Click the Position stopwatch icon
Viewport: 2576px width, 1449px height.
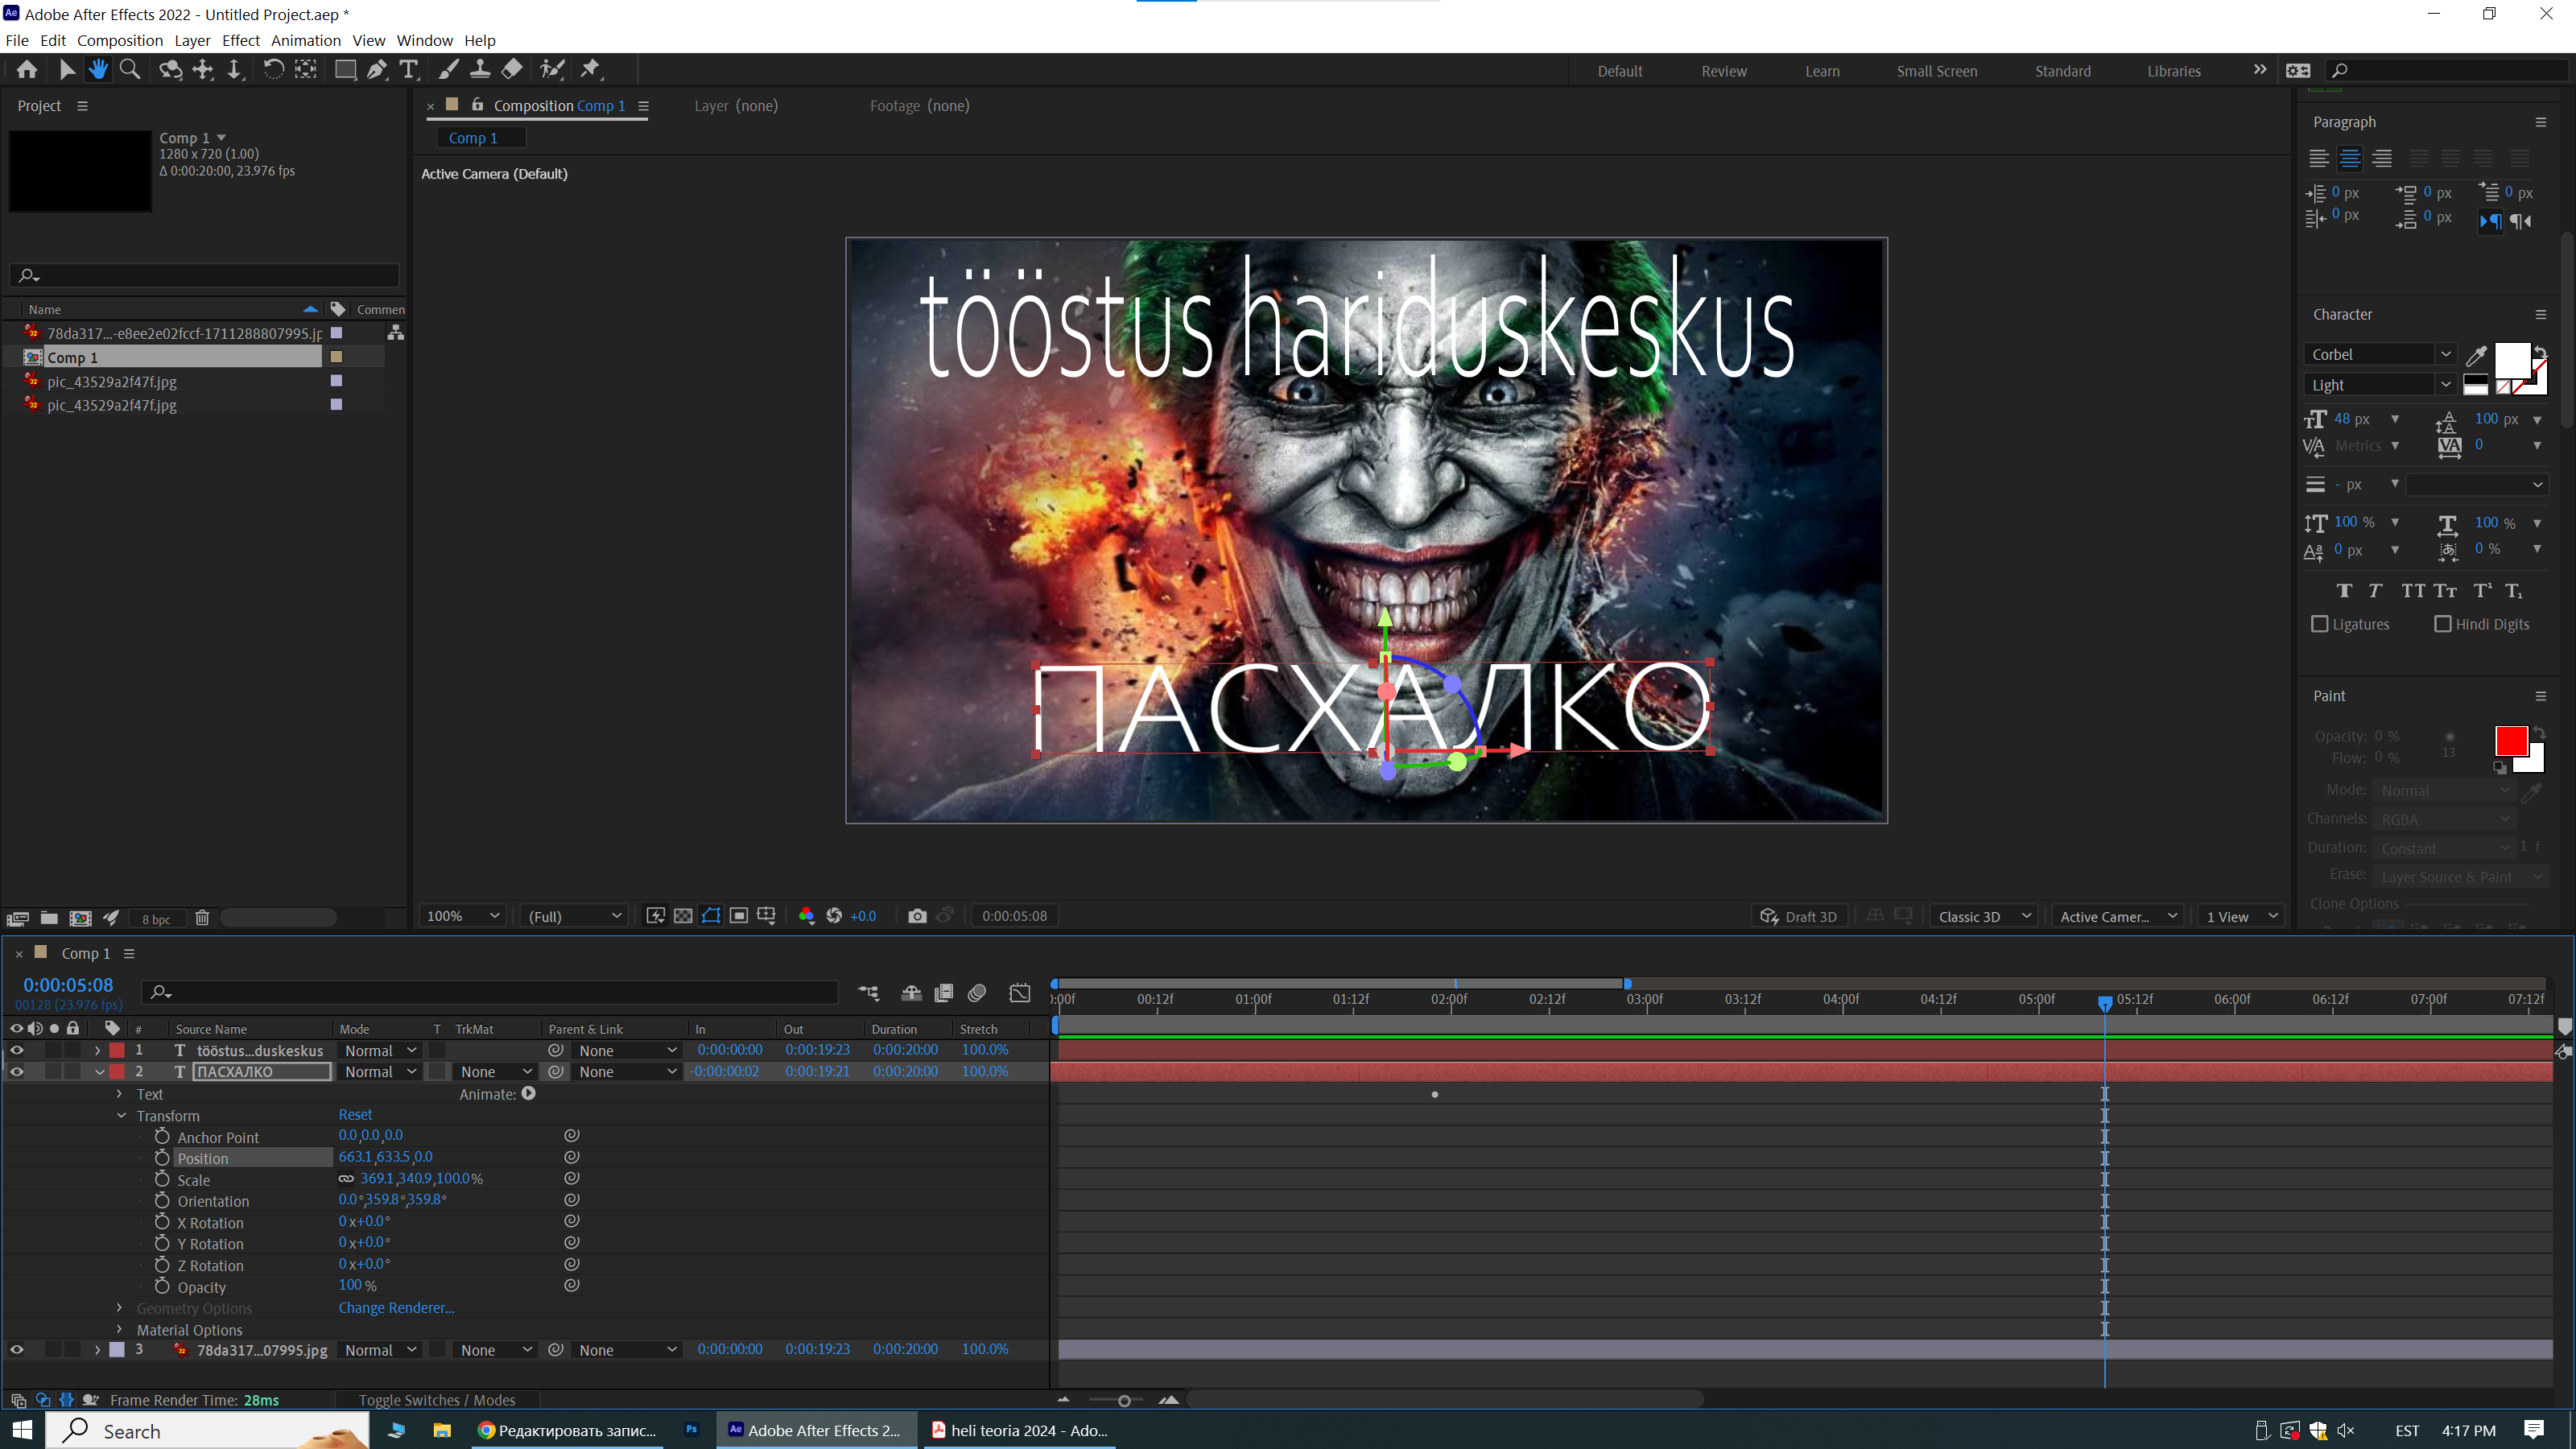162,1158
